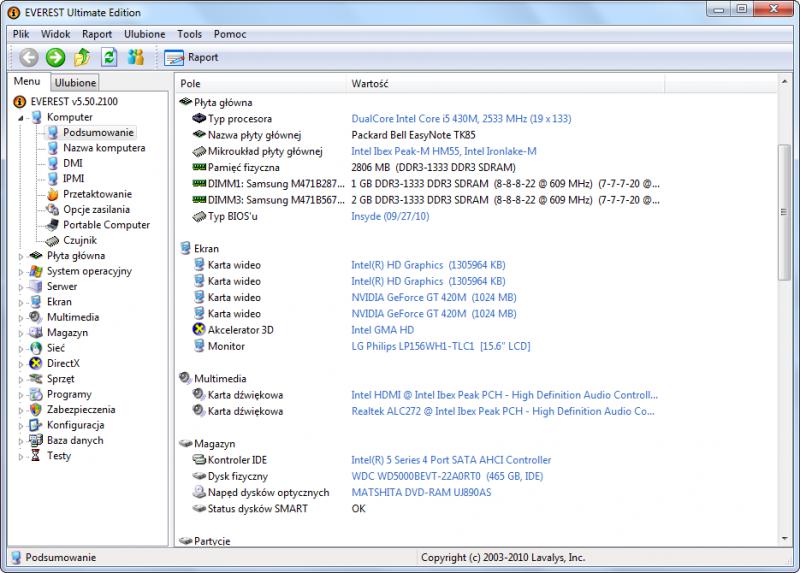Expand the Multimedia tree node

tap(21, 318)
